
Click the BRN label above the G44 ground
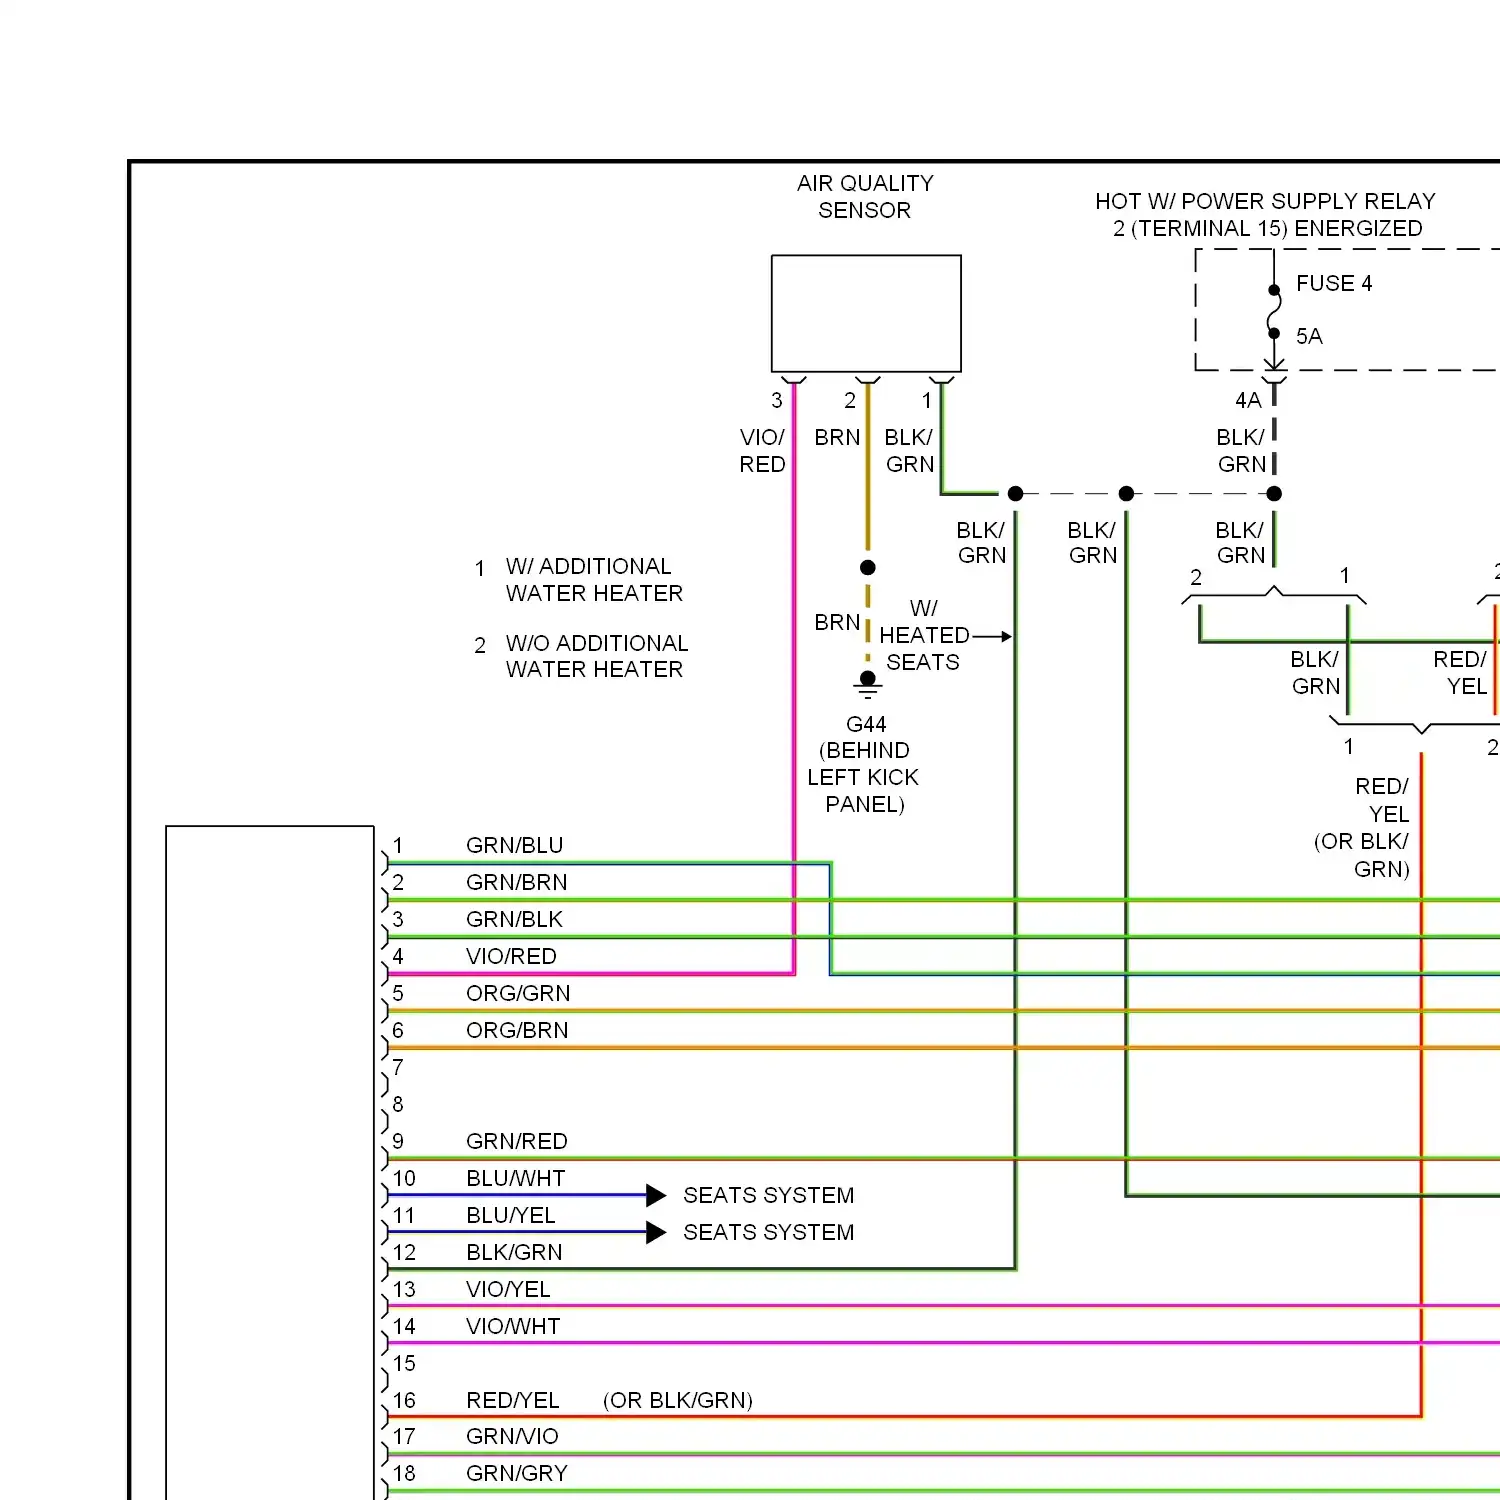point(837,623)
